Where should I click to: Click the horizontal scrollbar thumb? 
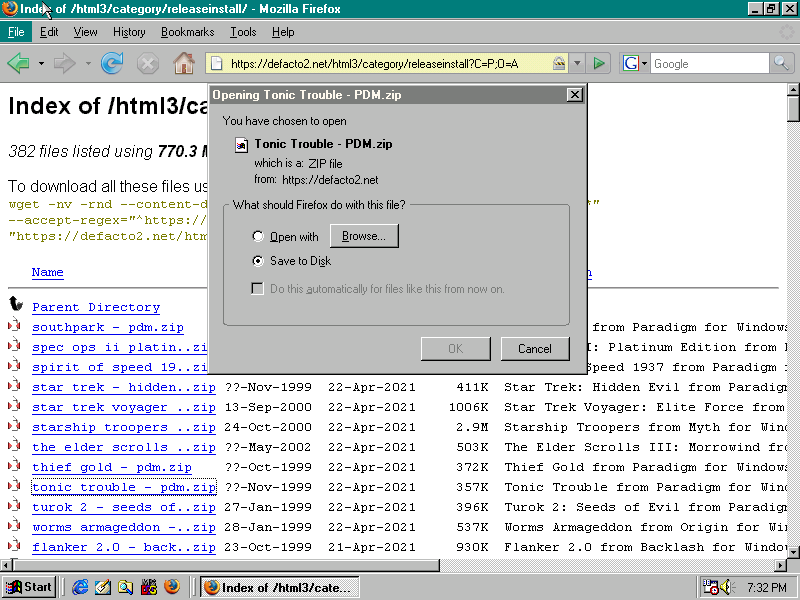[227, 565]
